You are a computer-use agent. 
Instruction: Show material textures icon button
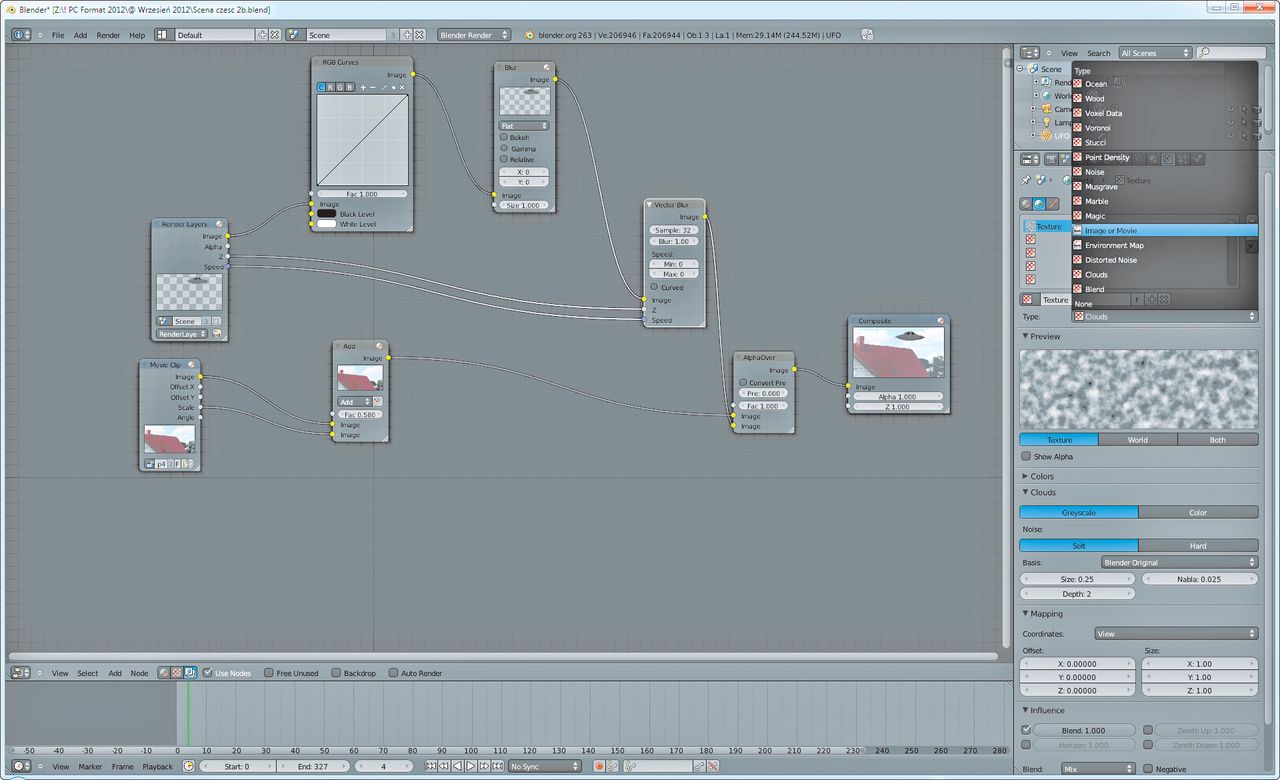tap(1026, 204)
